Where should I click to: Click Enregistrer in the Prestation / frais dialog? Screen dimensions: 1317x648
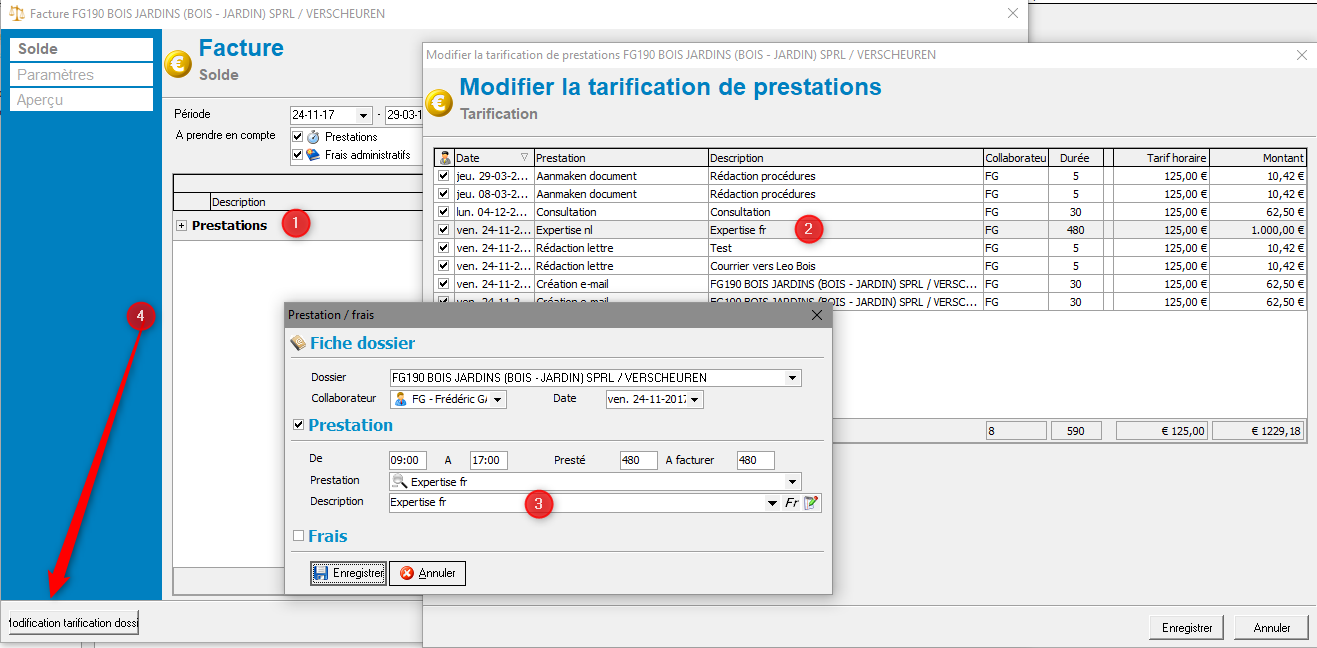point(348,573)
